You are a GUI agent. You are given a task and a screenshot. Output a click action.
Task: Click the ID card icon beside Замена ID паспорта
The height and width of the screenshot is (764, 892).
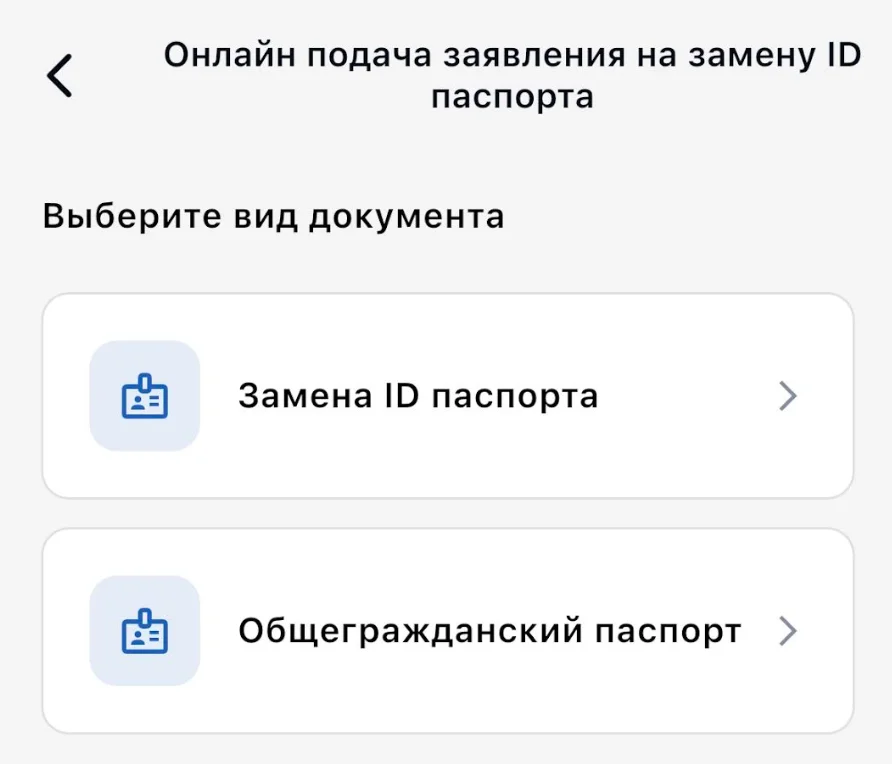(145, 396)
